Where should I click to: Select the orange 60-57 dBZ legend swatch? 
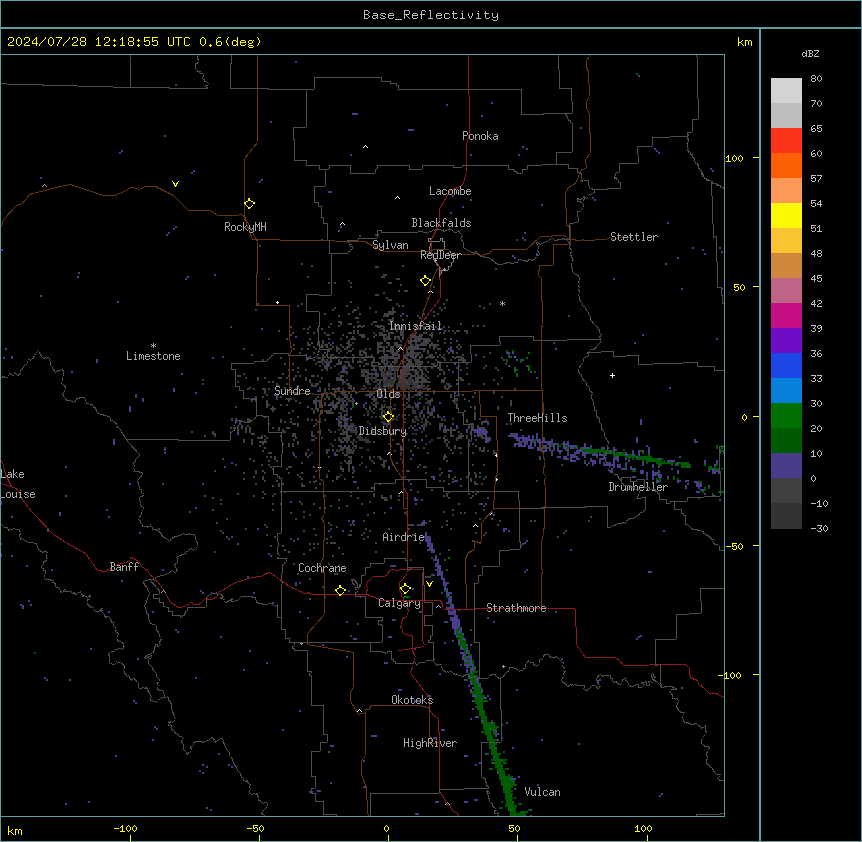[786, 165]
